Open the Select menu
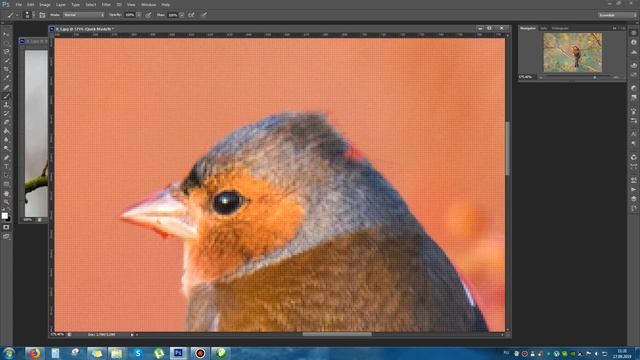The height and width of the screenshot is (360, 640). [91, 4]
